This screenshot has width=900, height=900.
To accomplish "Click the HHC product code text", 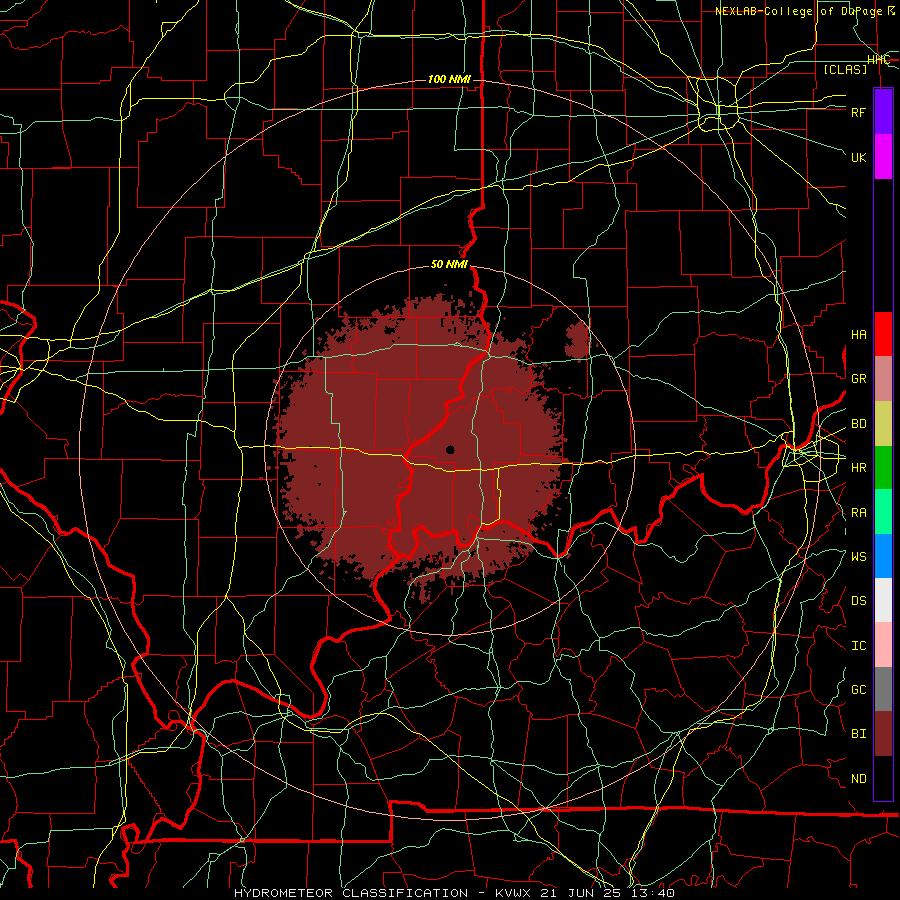I will (x=878, y=60).
